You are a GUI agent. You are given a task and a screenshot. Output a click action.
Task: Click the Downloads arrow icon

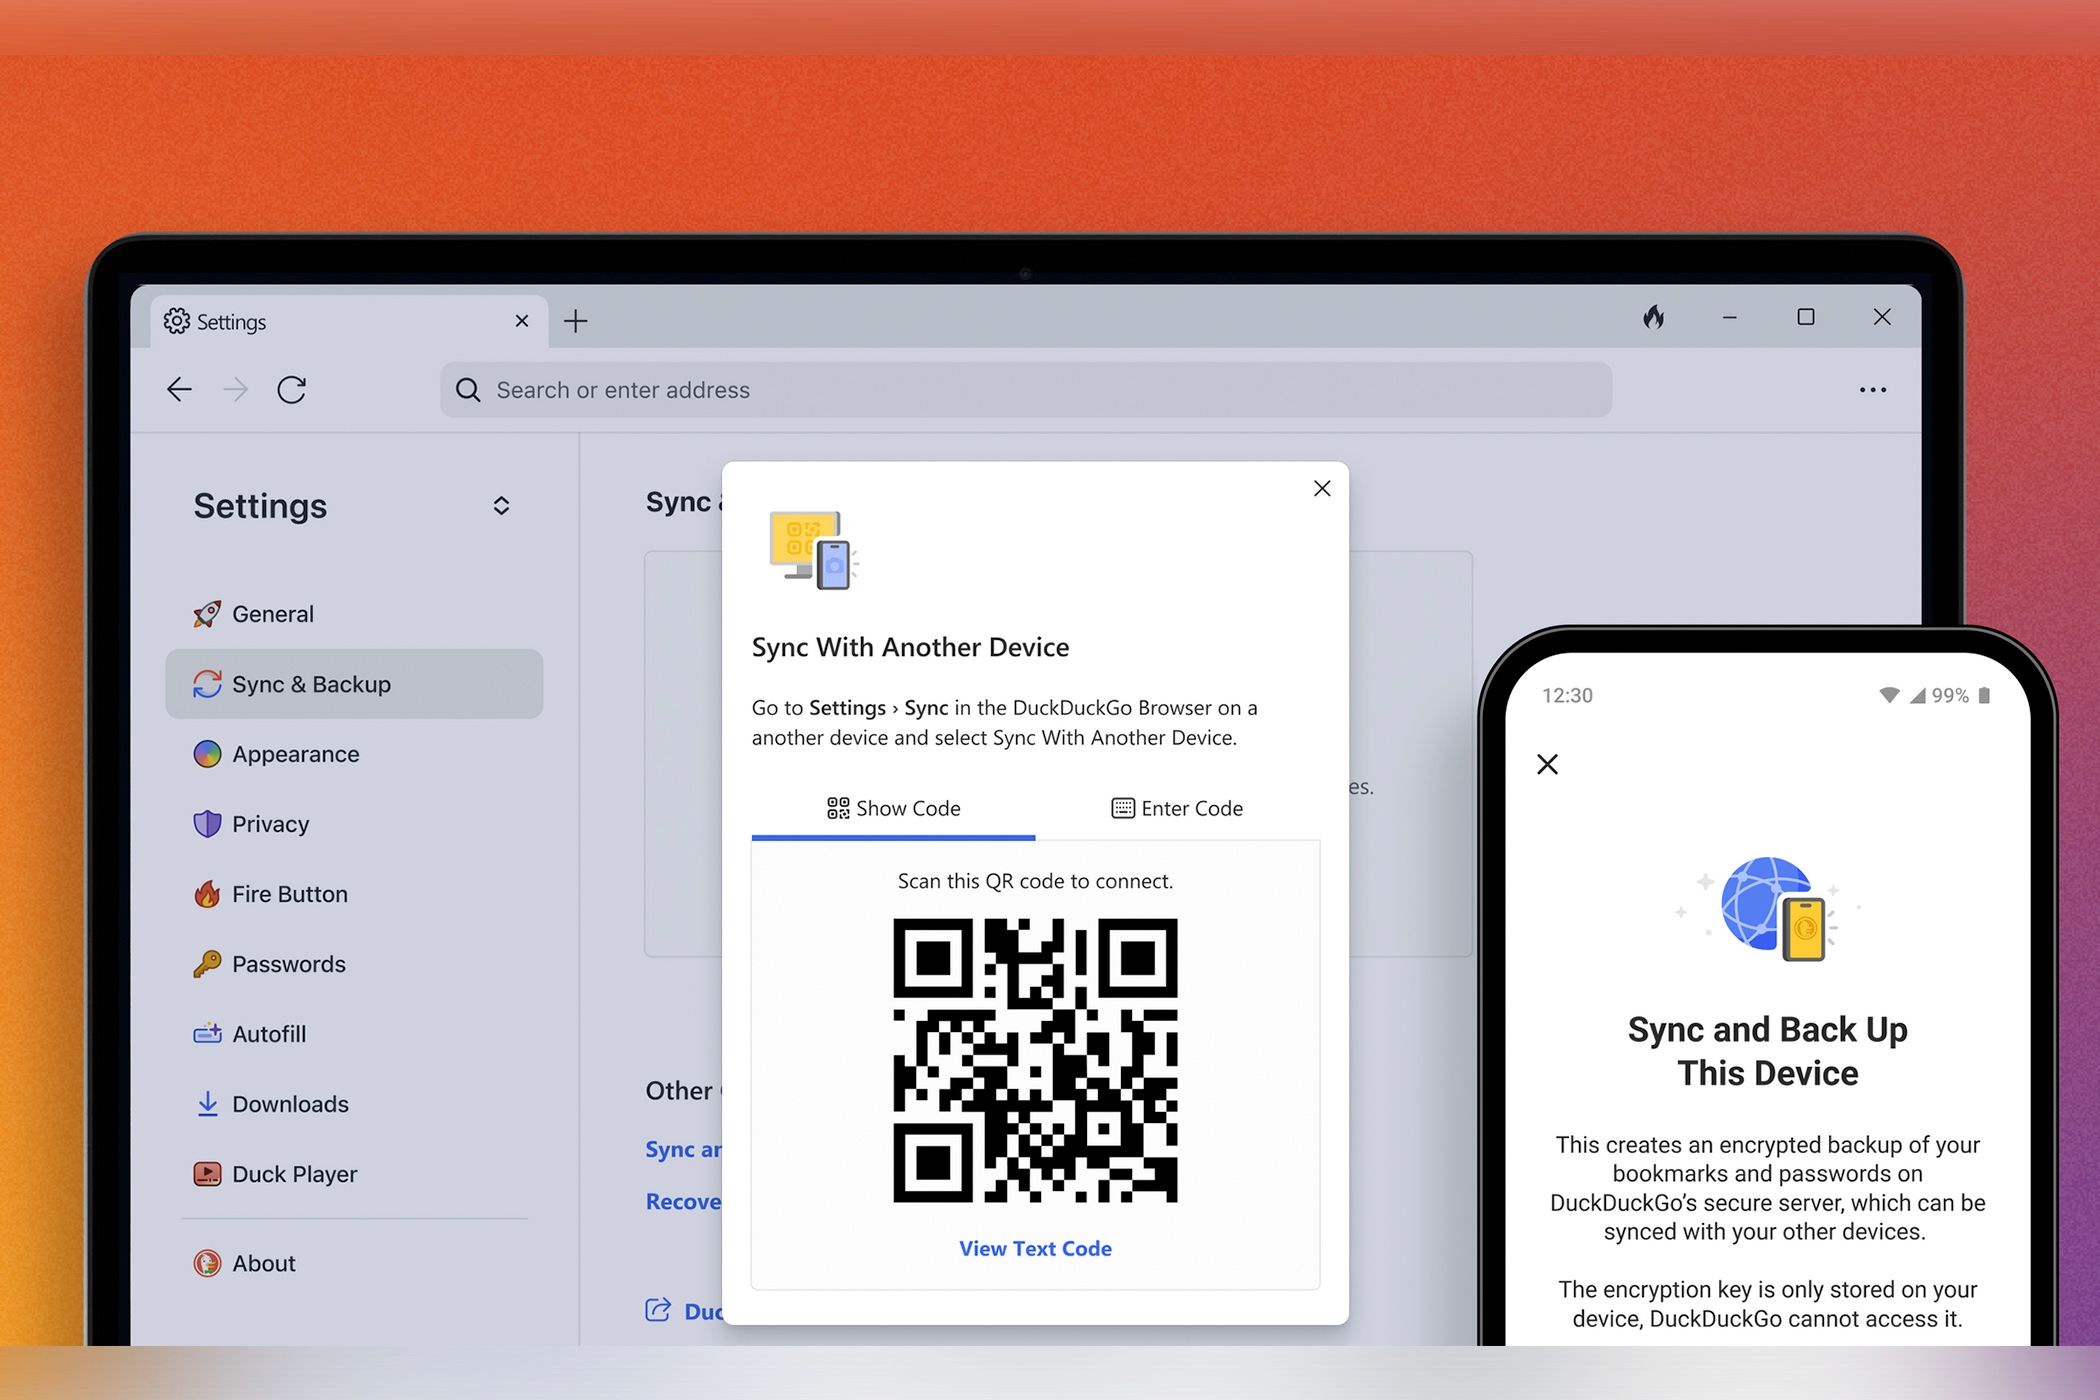coord(207,1104)
